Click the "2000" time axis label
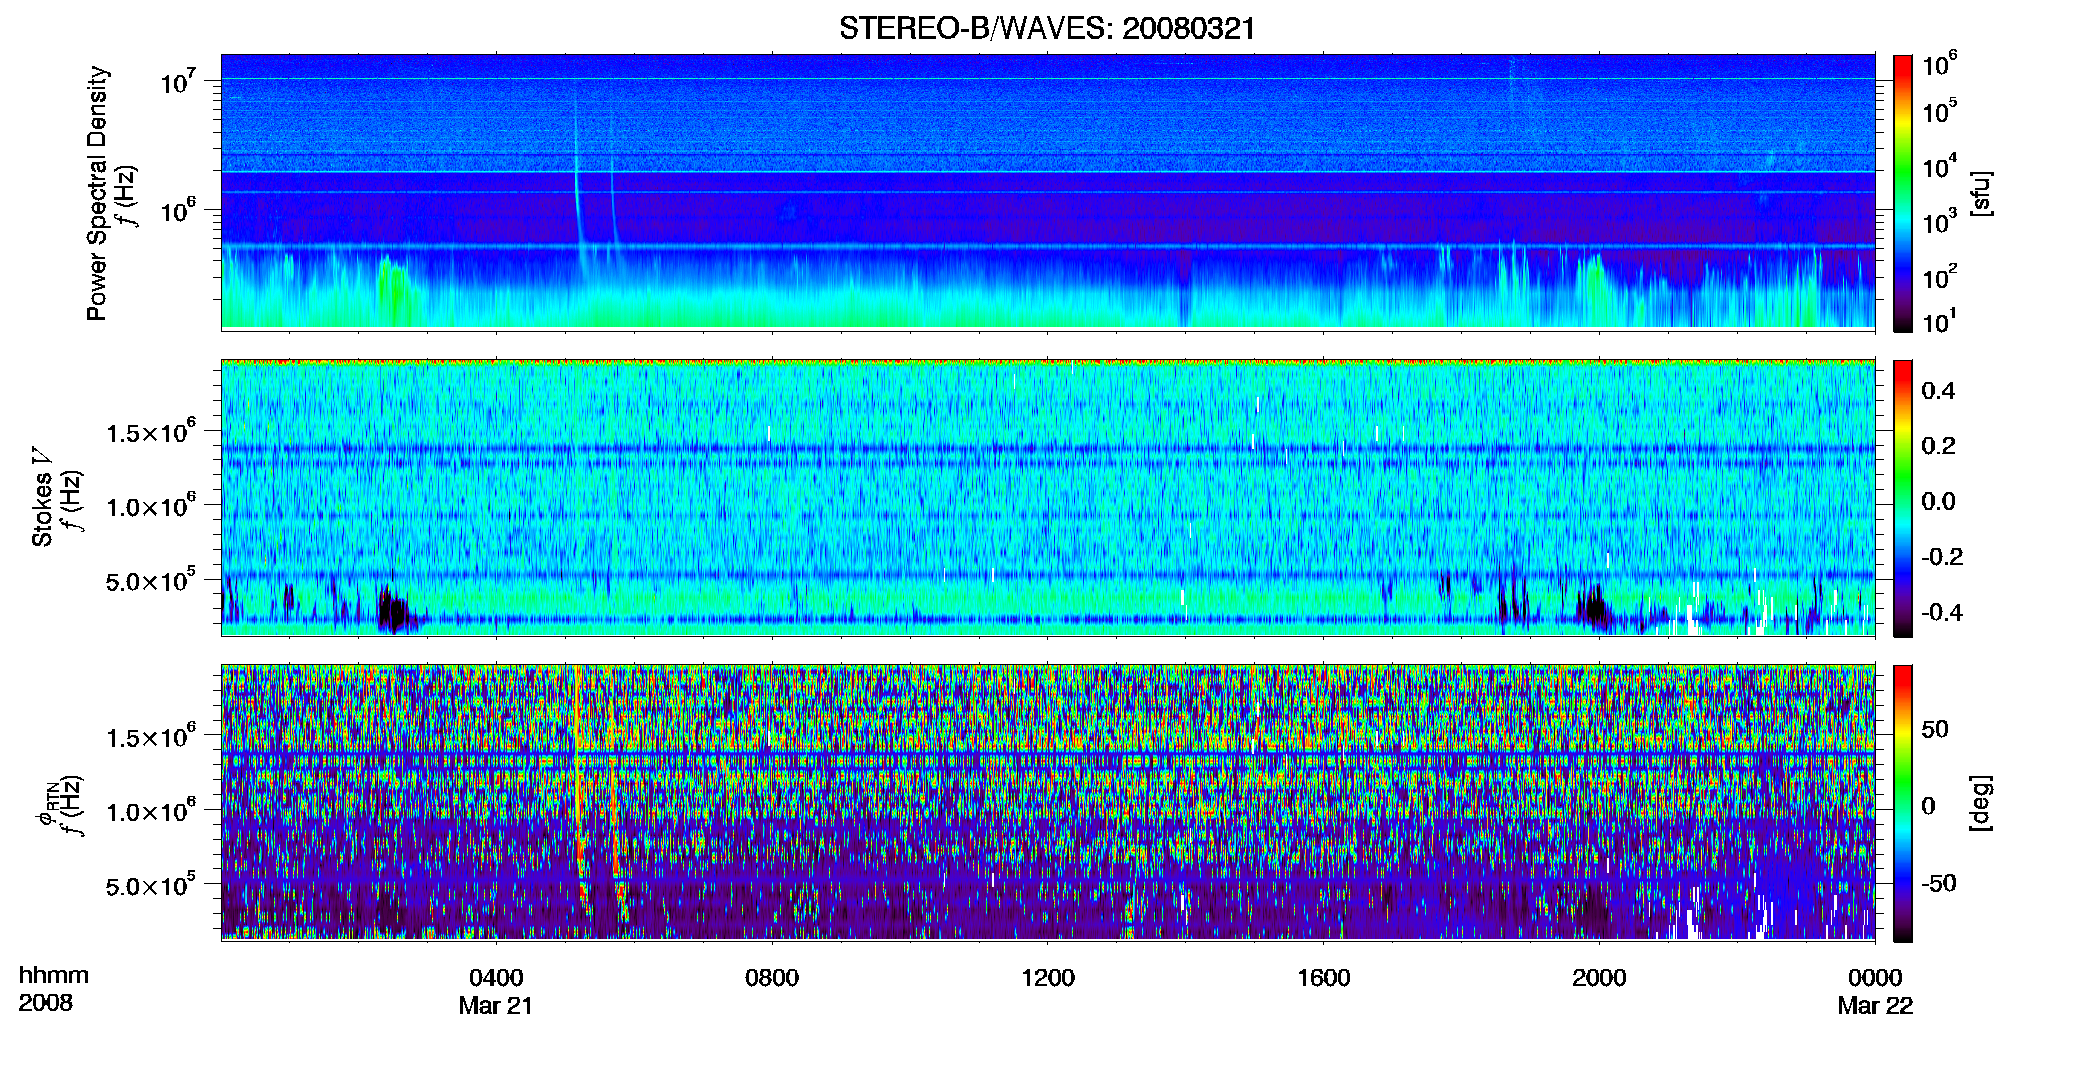Image resolution: width=2096 pixels, height=1080 pixels. pos(1599,978)
